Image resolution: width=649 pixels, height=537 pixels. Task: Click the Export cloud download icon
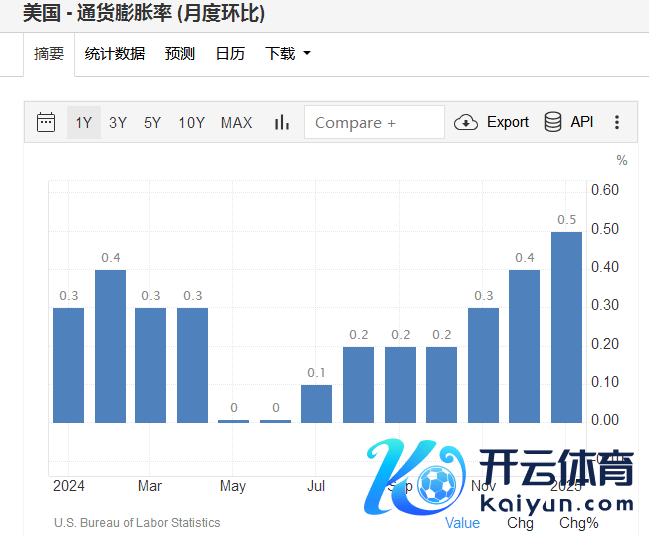pos(466,123)
